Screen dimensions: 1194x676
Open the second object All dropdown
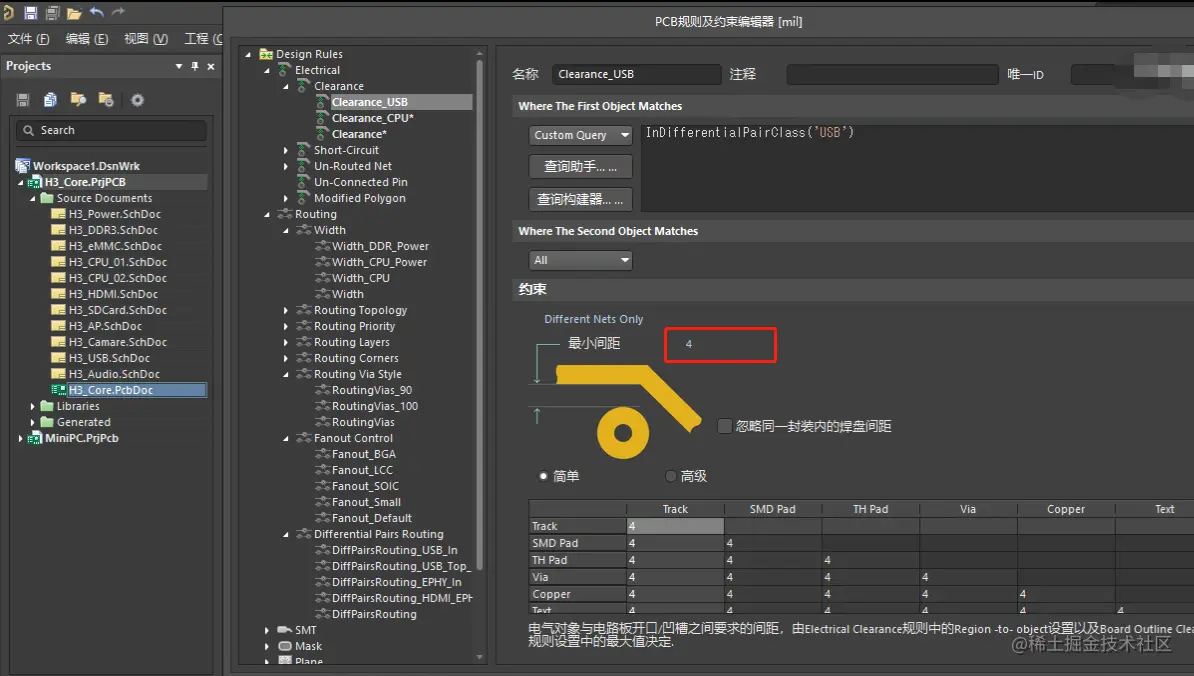point(580,260)
